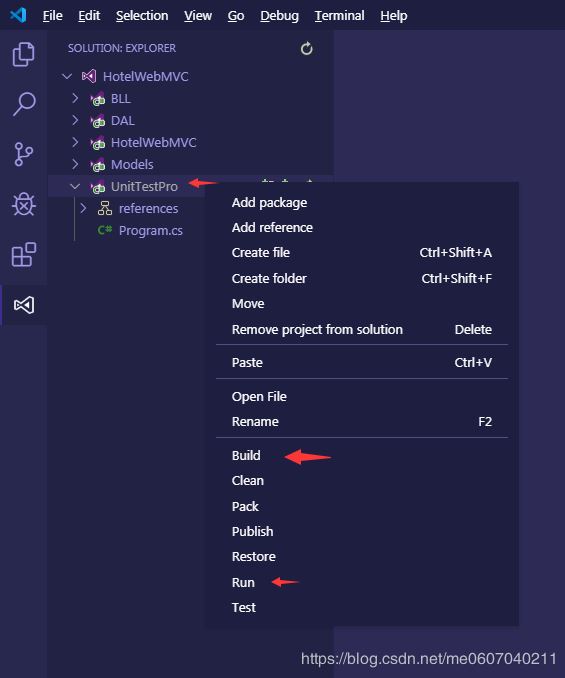Image resolution: width=565 pixels, height=678 pixels.
Task: Choose Build from the context menu
Action: pos(246,455)
